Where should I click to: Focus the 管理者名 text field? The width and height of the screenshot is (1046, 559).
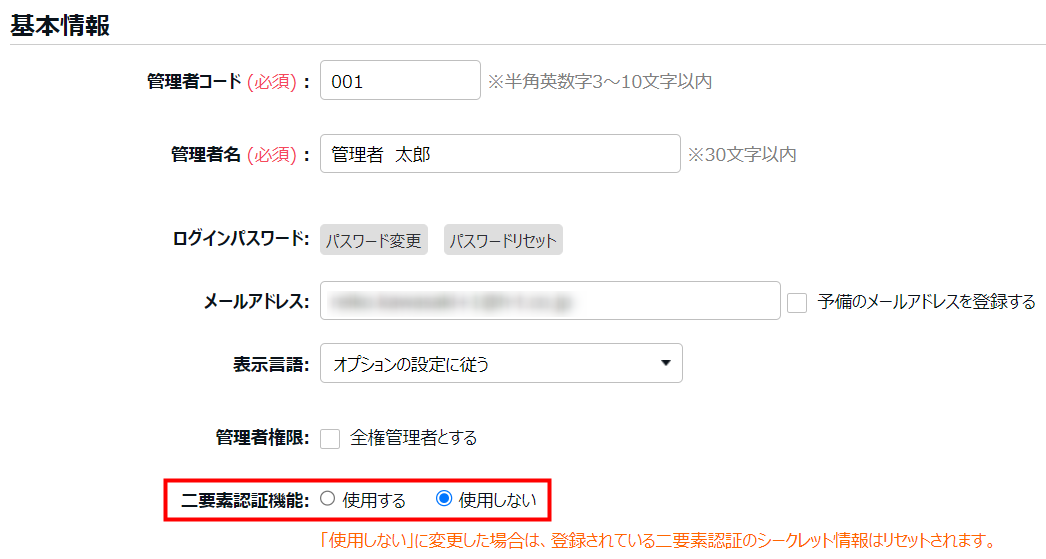pyautogui.click(x=500, y=154)
